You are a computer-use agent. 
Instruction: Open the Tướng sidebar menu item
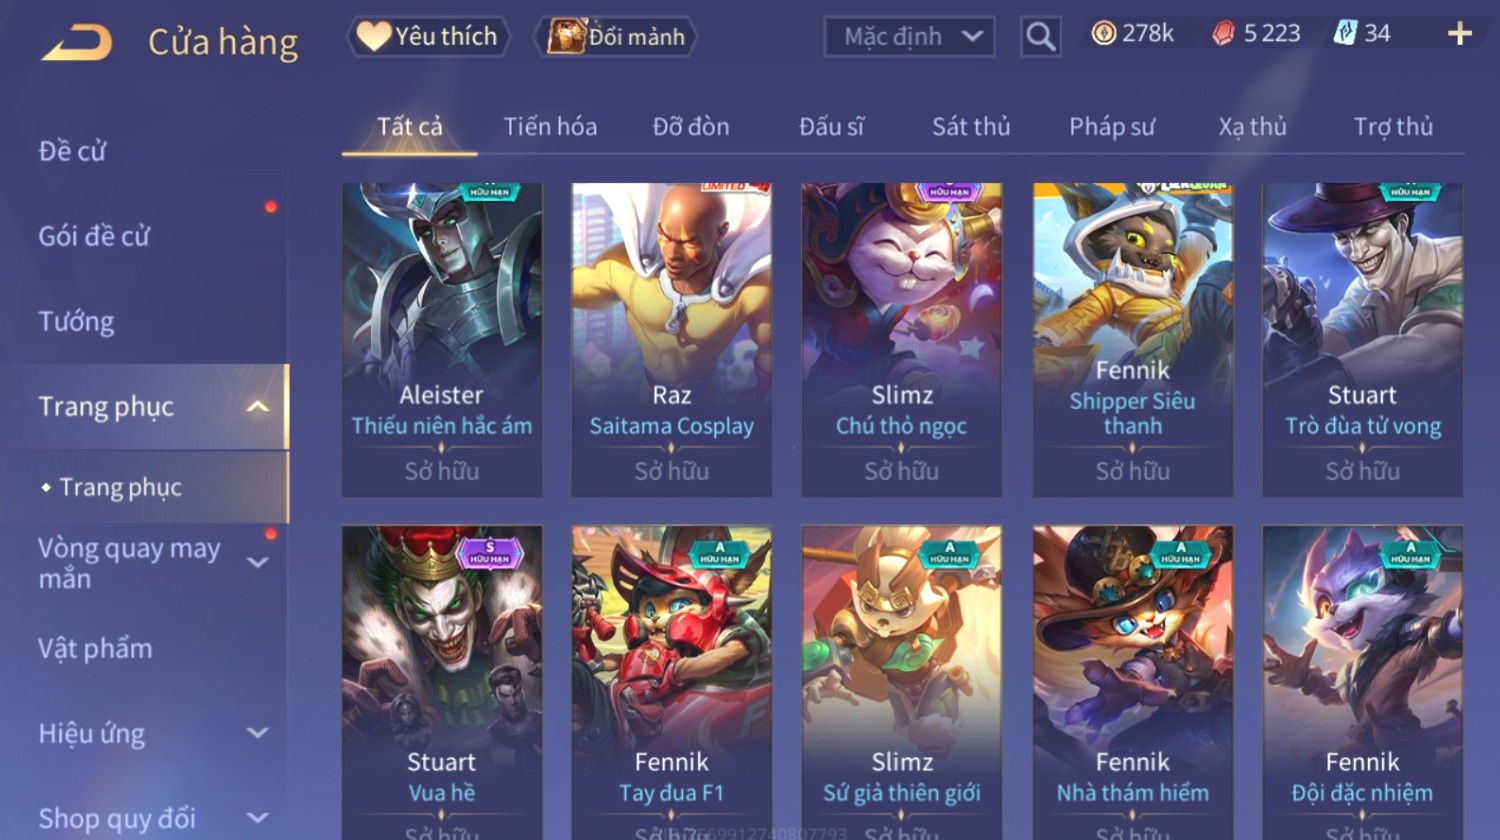click(x=76, y=322)
